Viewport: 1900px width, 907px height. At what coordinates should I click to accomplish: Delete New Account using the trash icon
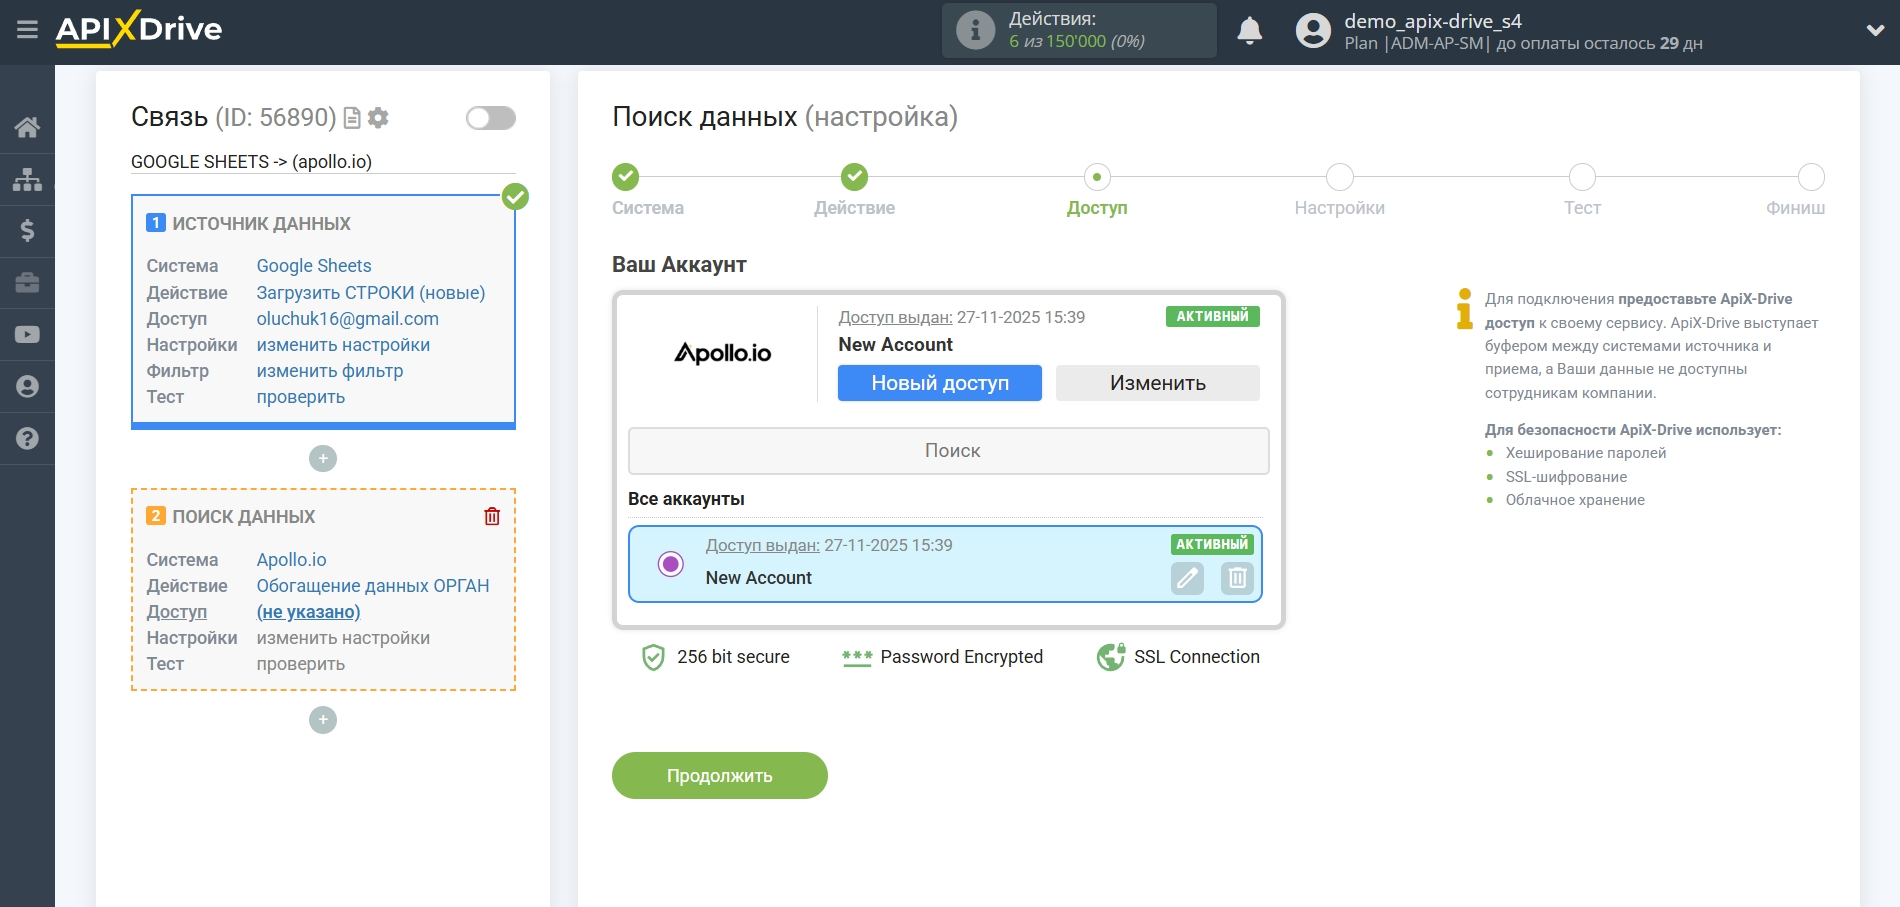click(1236, 578)
